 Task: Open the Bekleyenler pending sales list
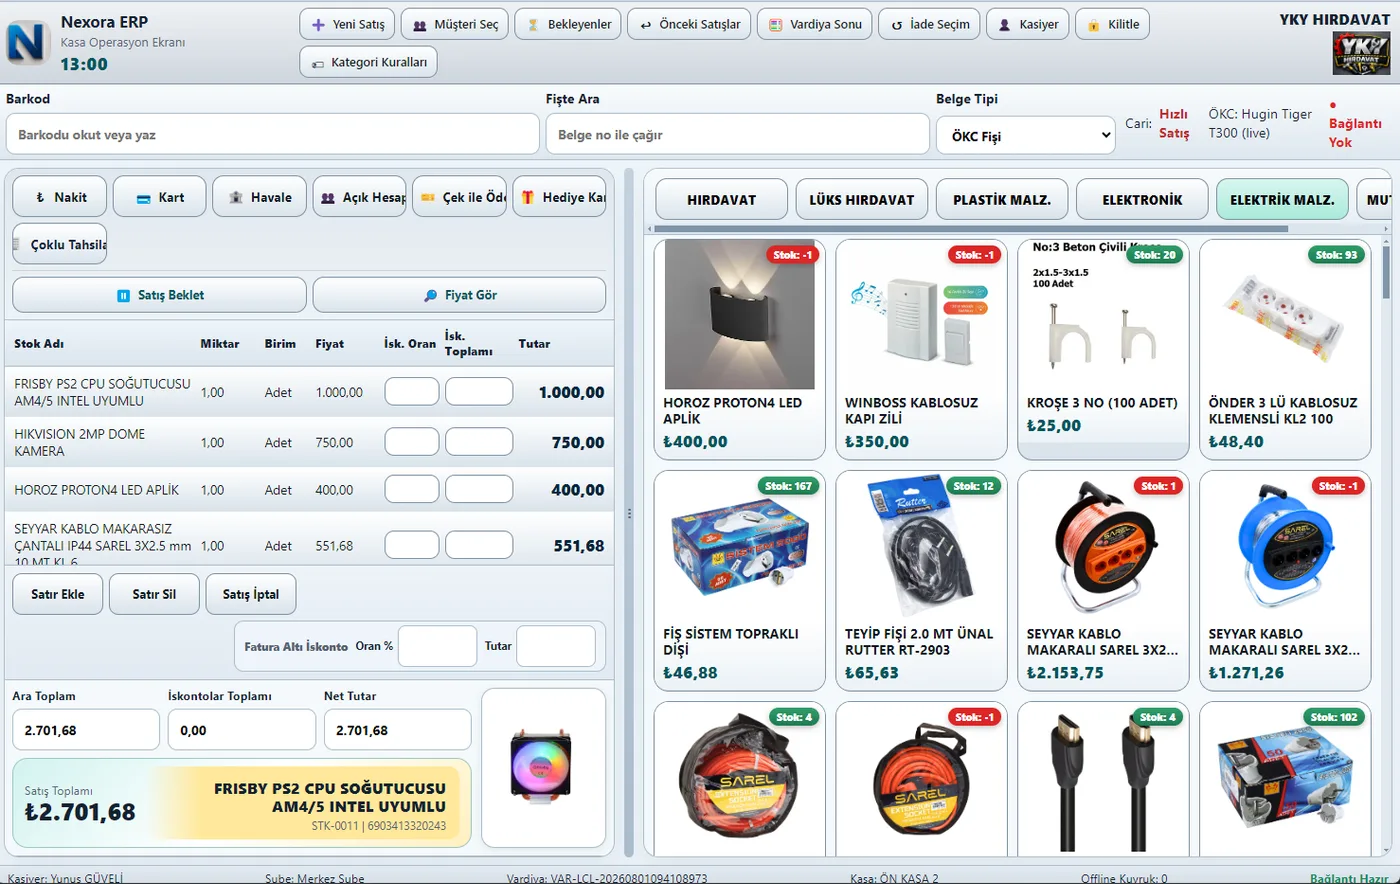point(568,24)
